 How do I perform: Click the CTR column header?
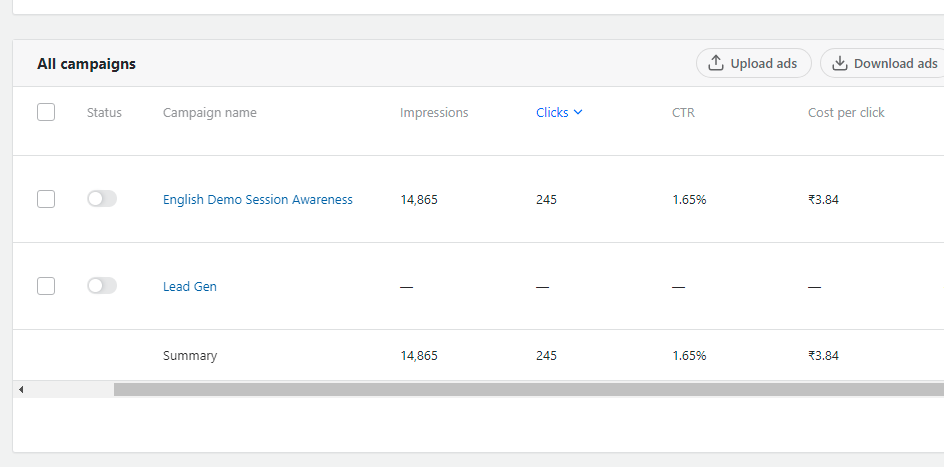(683, 113)
